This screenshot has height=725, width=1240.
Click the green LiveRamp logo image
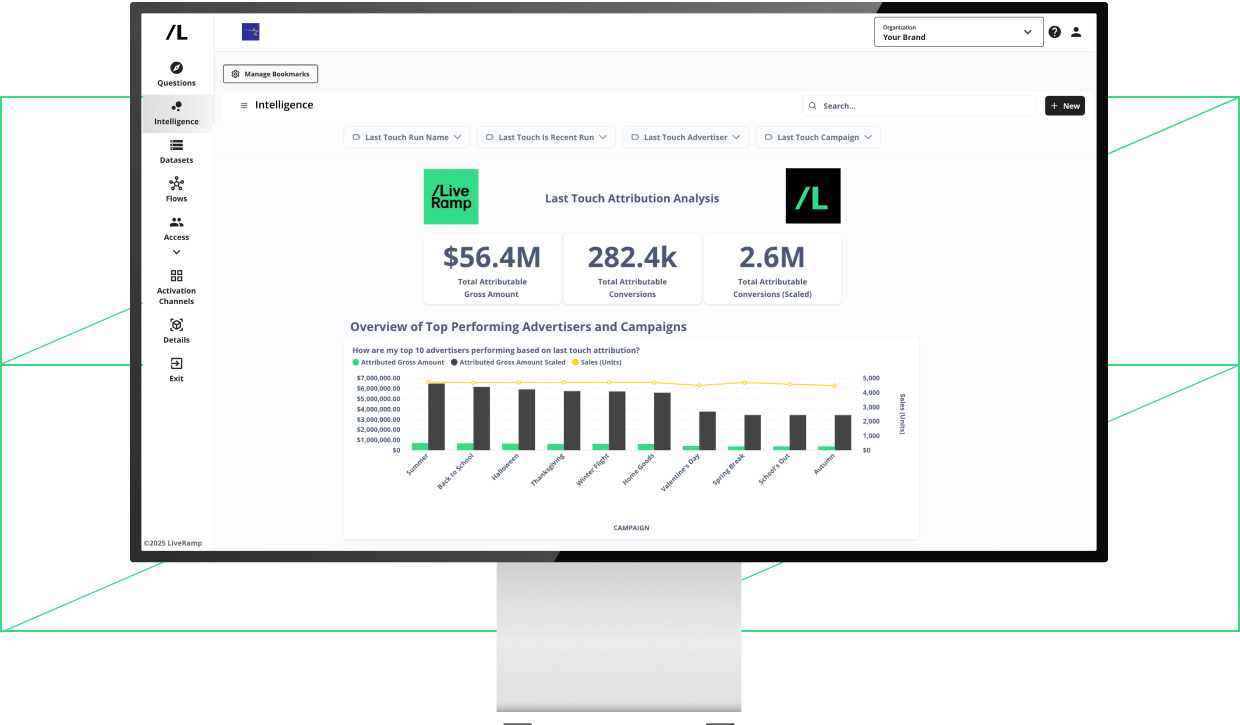tap(451, 196)
